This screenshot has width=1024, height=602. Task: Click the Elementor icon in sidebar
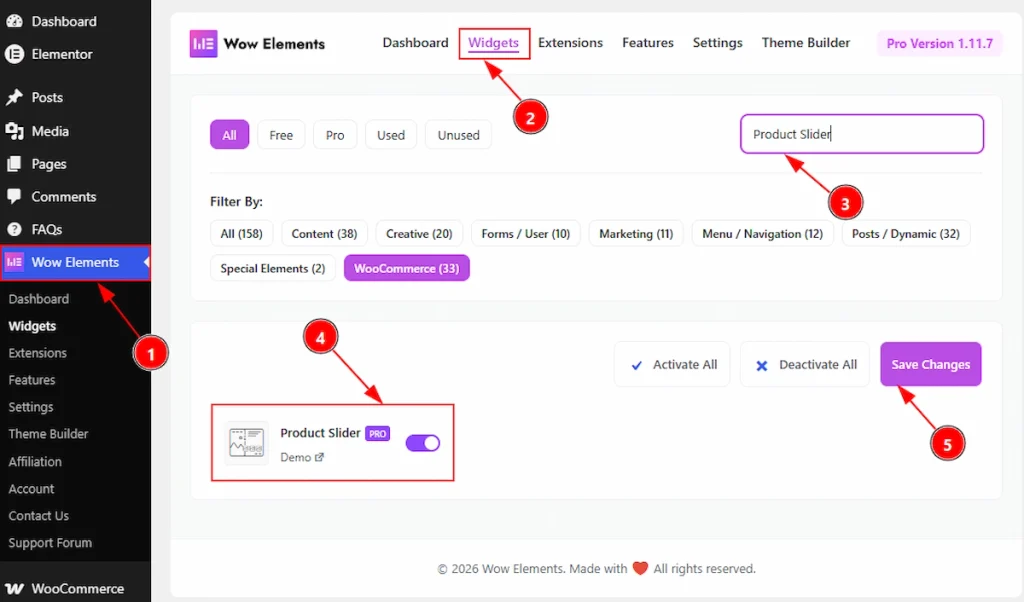[14, 54]
